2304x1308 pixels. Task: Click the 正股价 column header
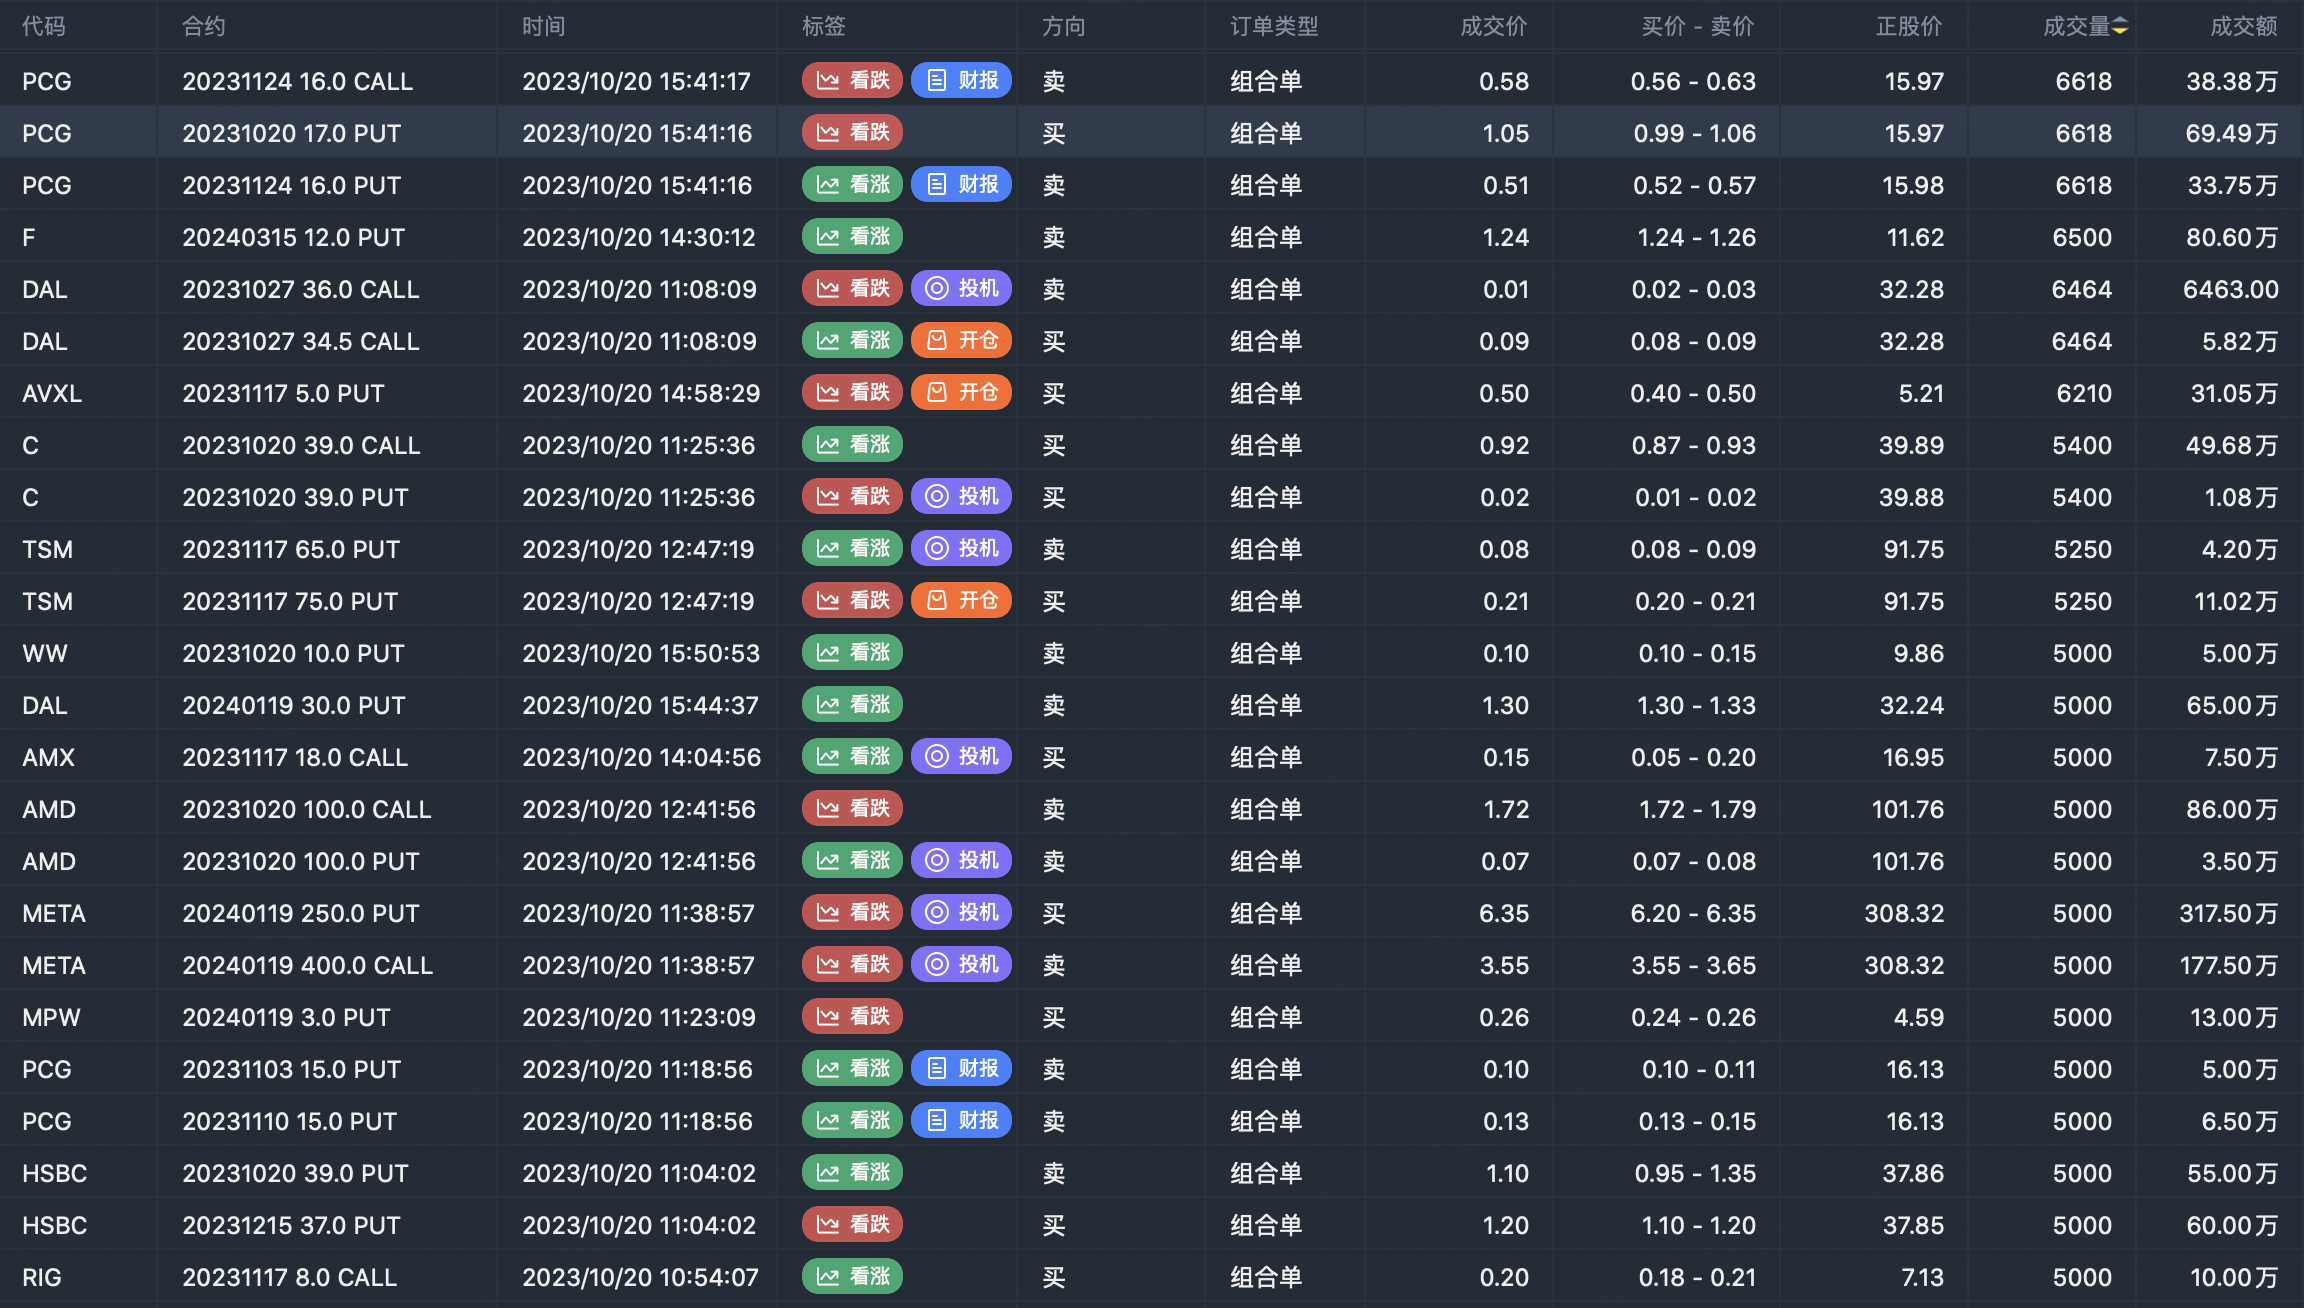click(1910, 27)
